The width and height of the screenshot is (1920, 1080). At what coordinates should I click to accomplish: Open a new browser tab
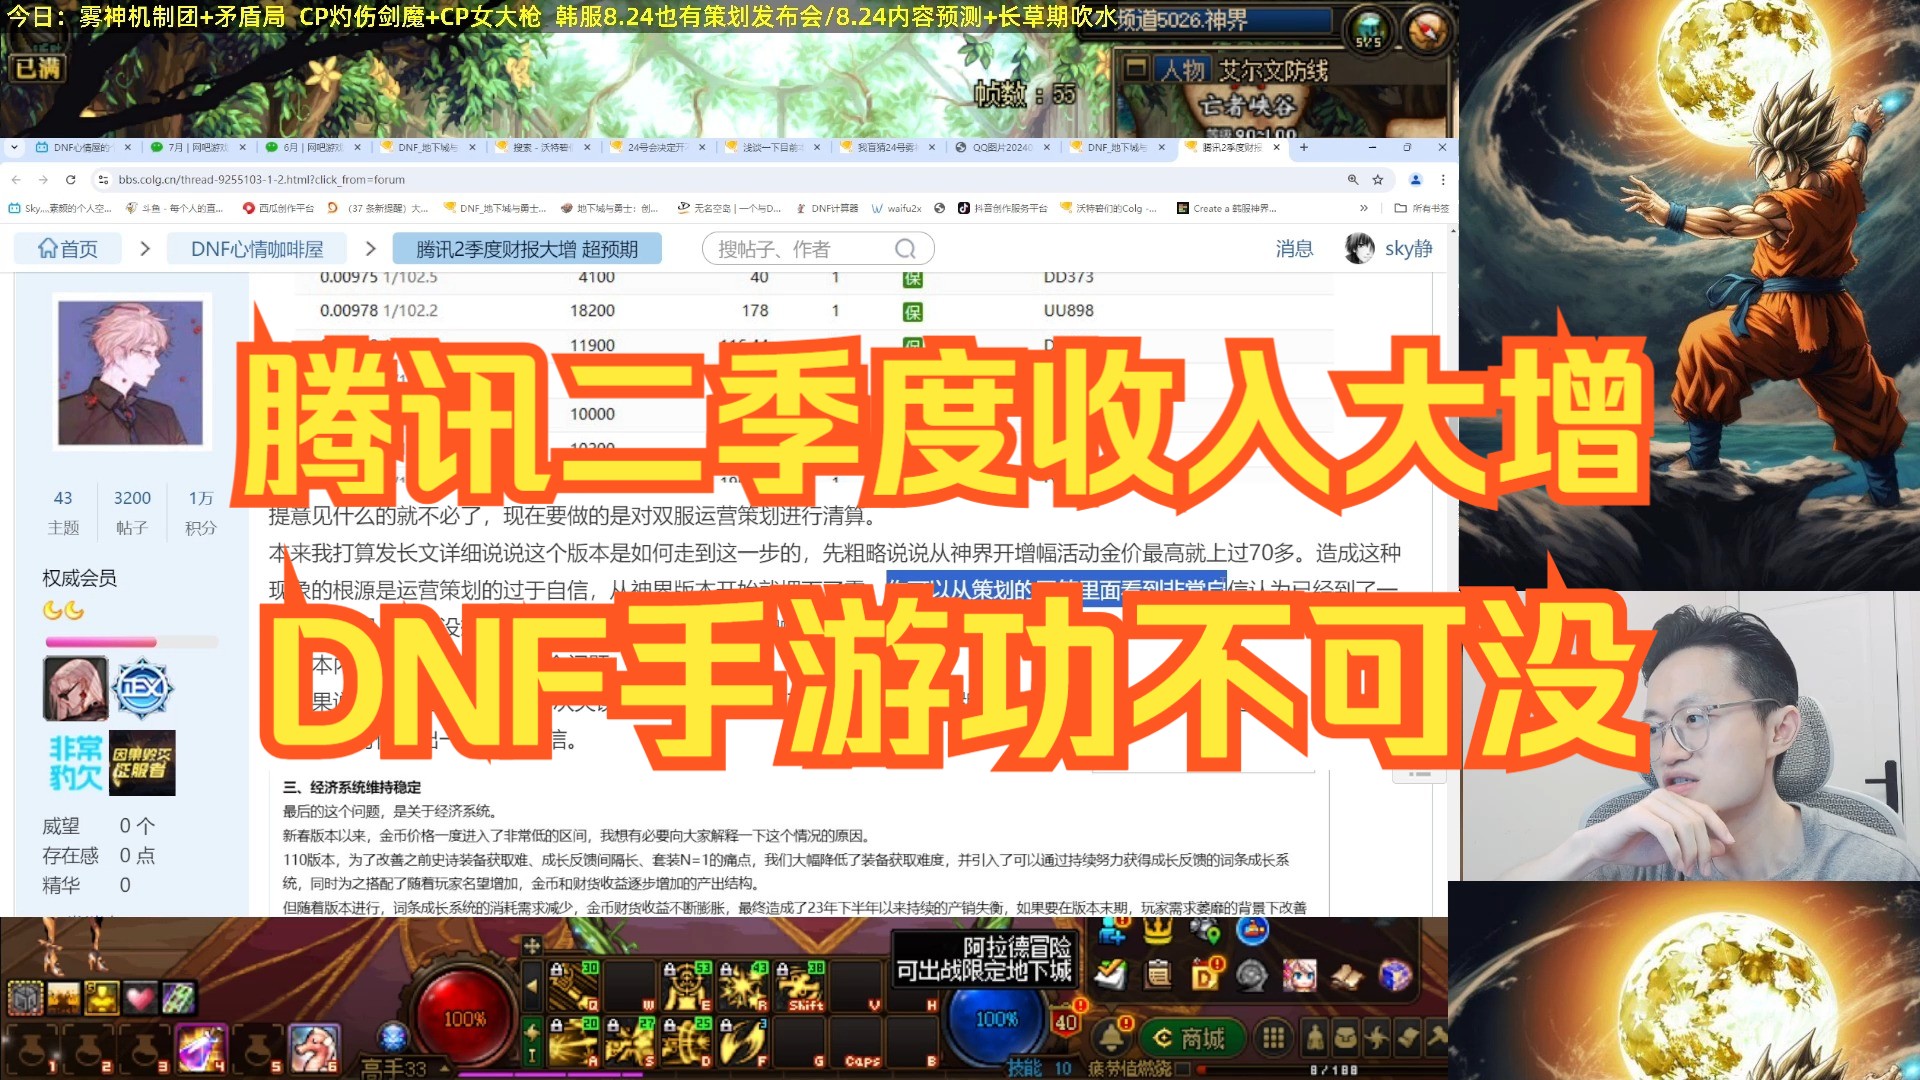tap(1303, 147)
